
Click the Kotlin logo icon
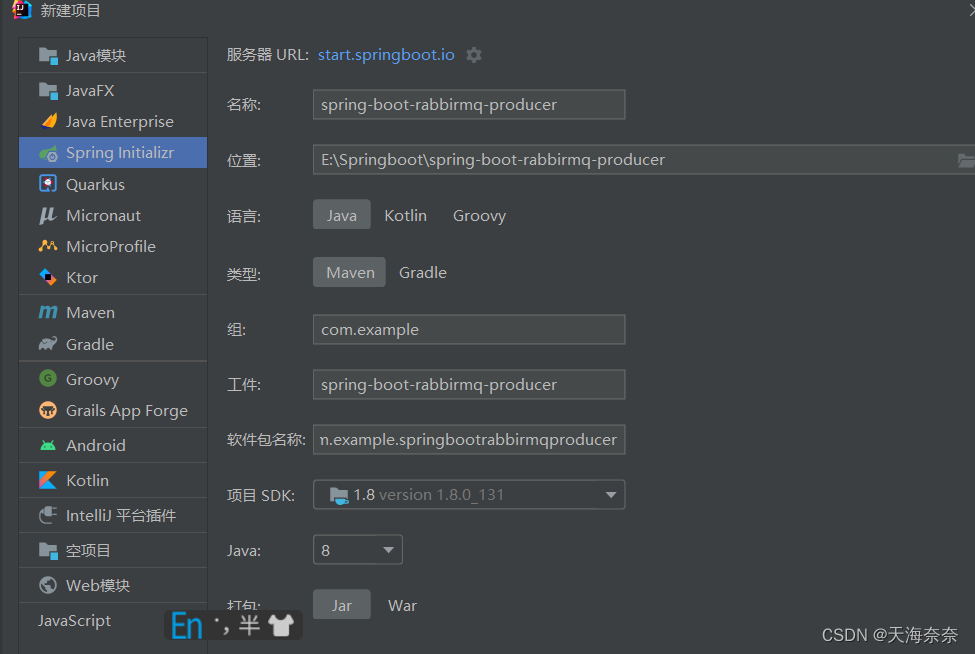point(48,480)
